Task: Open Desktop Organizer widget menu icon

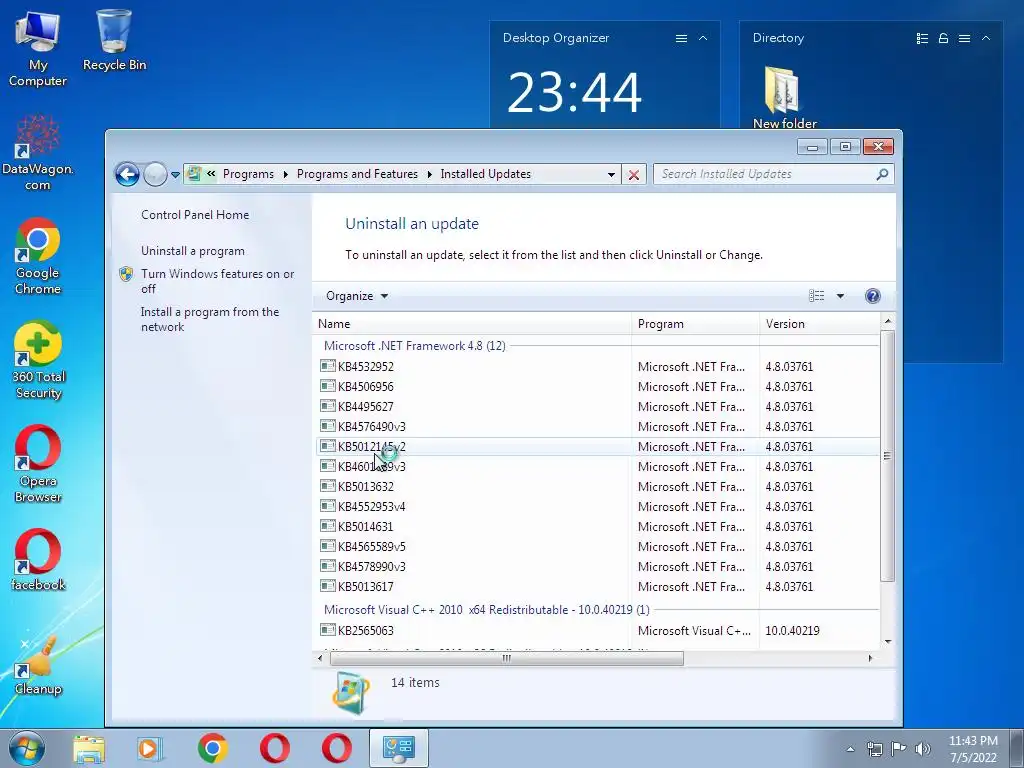Action: click(x=681, y=39)
